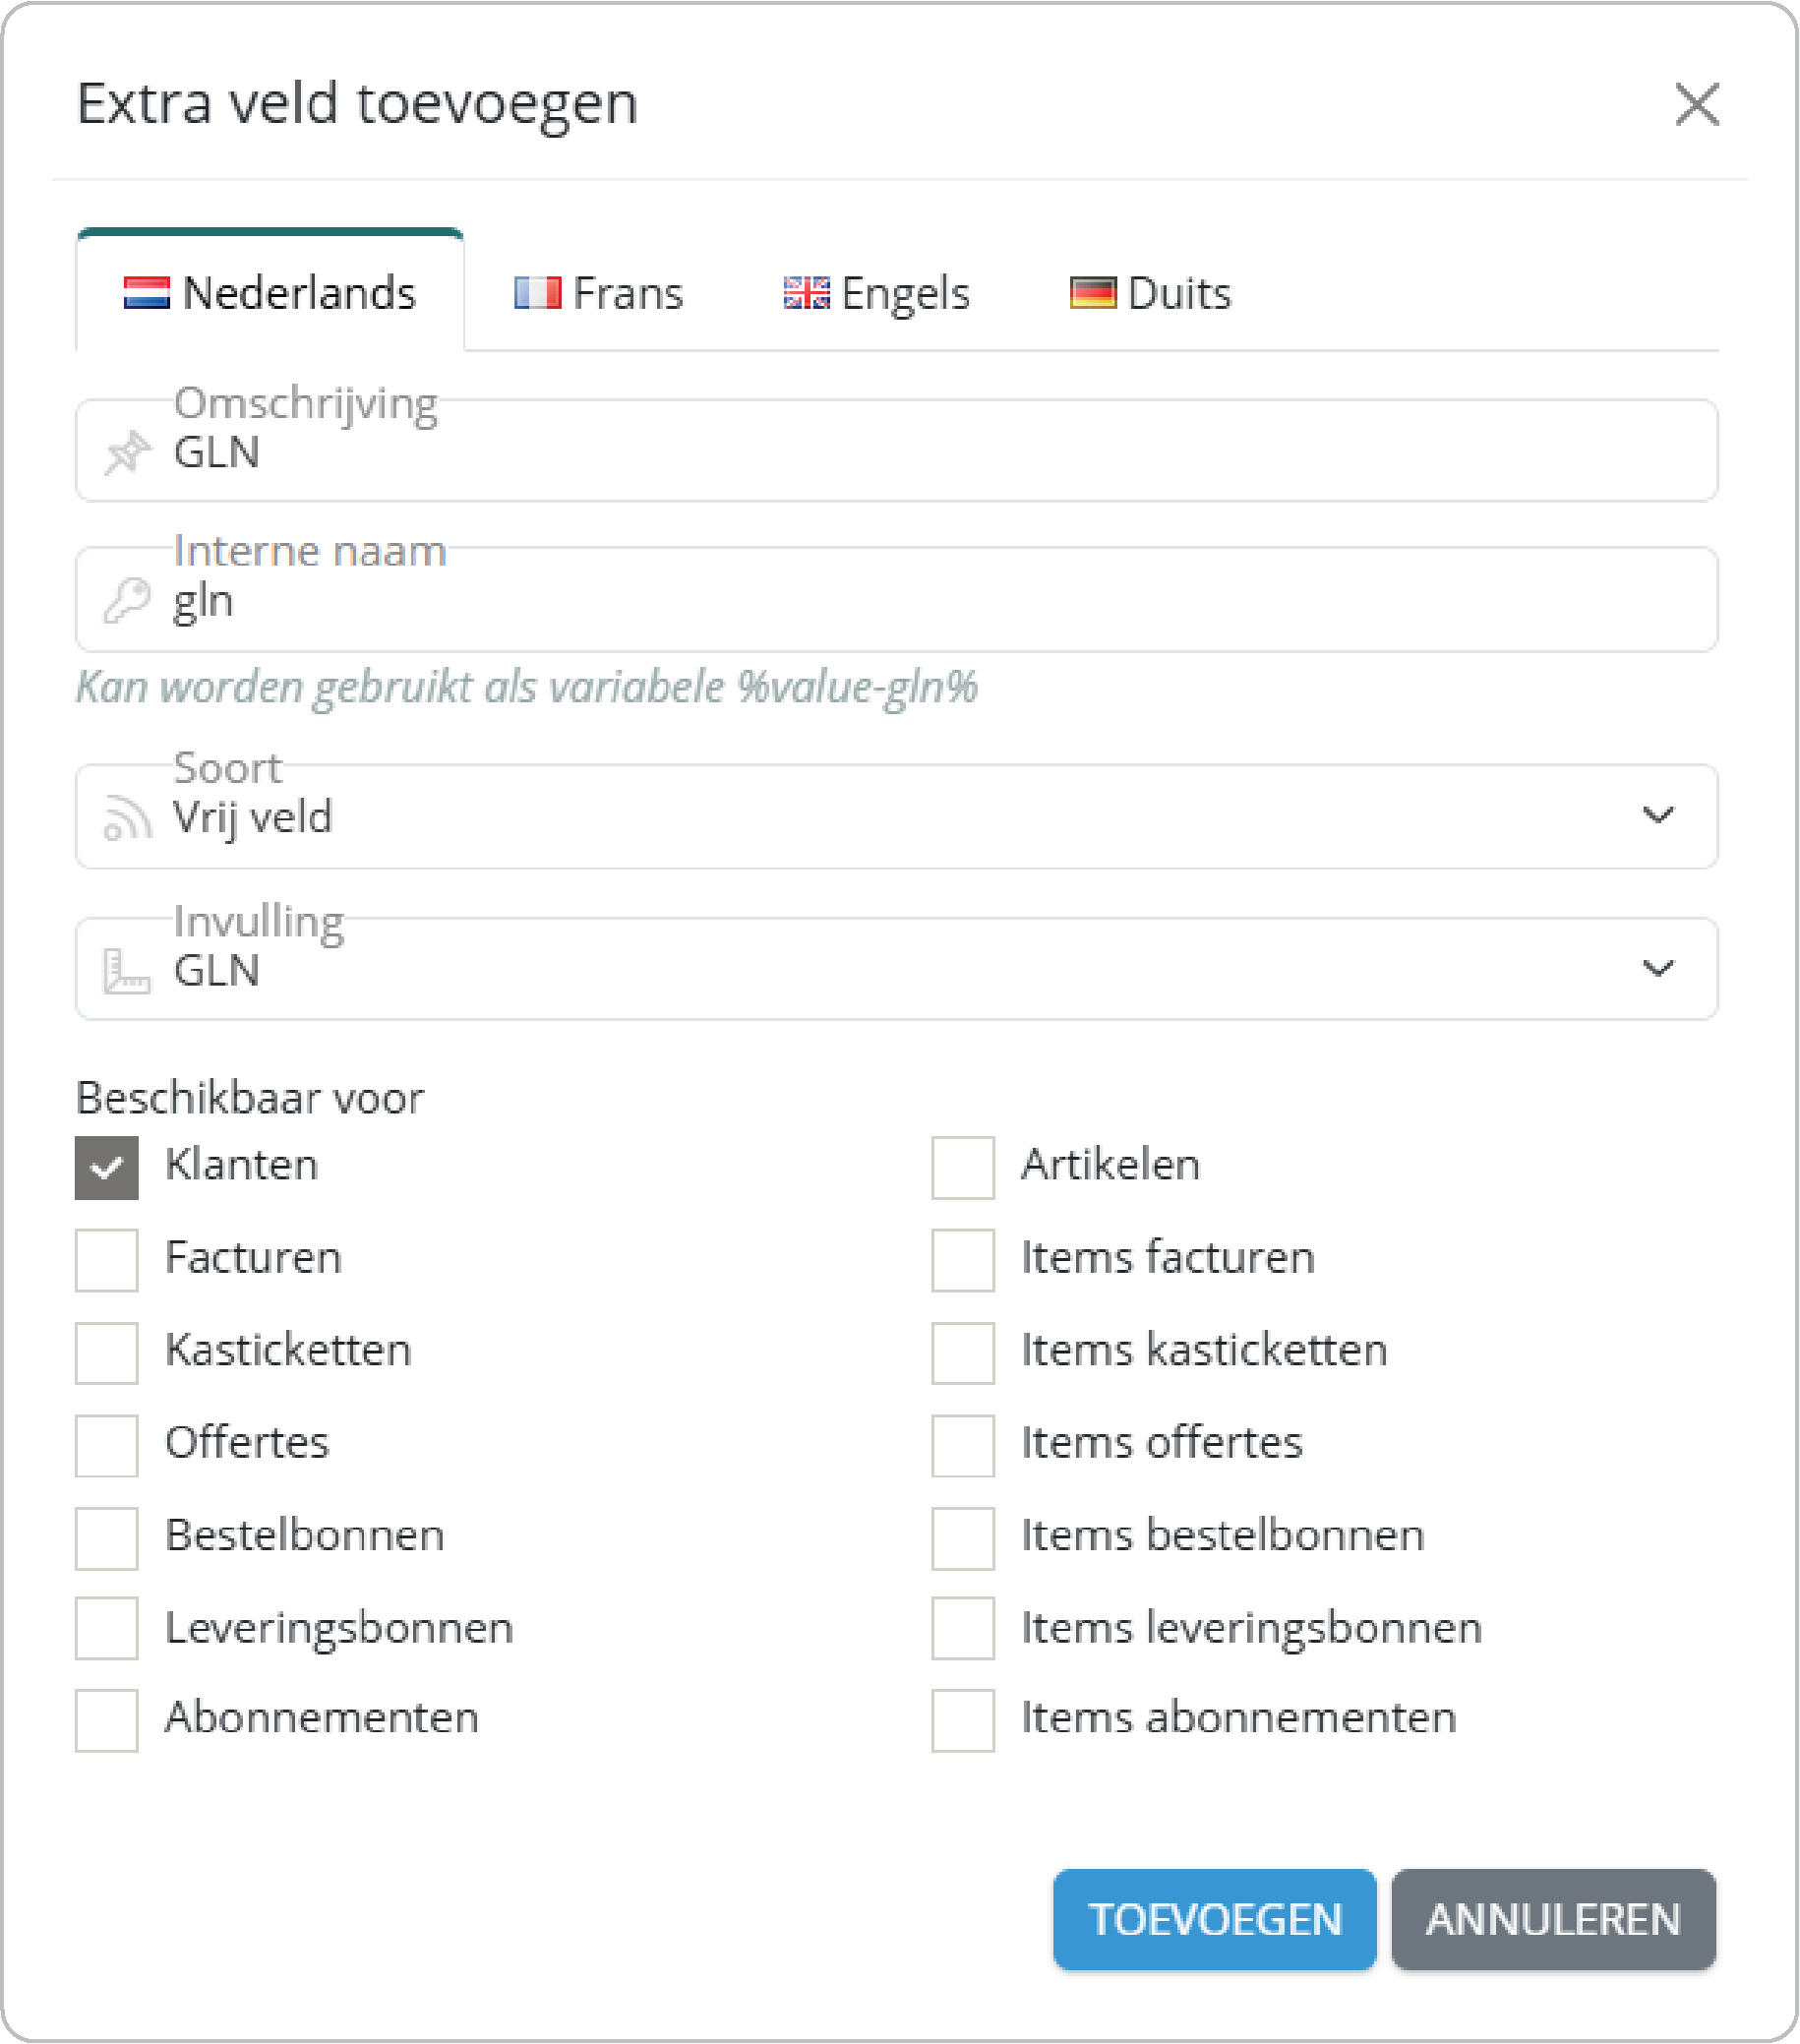Tick the Artikelen checkbox
1800x2044 pixels.
963,1167
